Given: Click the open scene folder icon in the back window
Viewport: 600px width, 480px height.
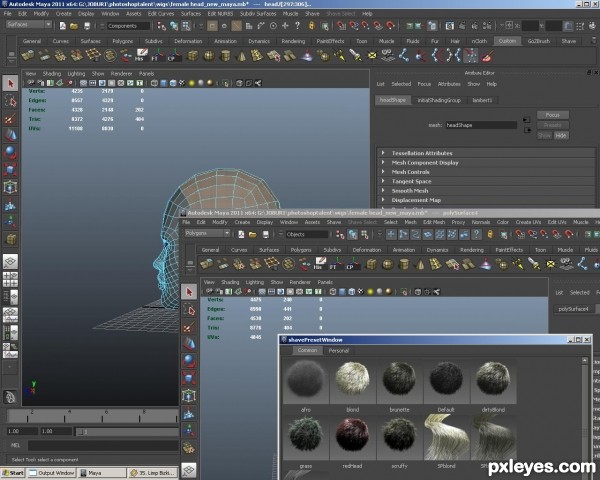Looking at the screenshot, I should (x=74, y=26).
